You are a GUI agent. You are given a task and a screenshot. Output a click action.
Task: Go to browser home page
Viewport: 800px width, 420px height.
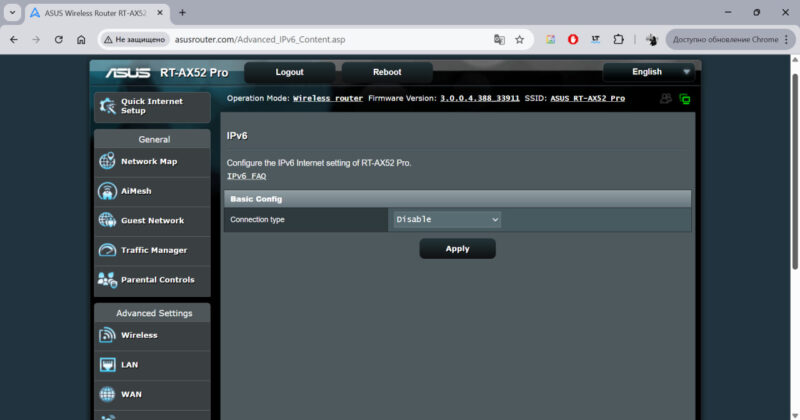[x=81, y=39]
